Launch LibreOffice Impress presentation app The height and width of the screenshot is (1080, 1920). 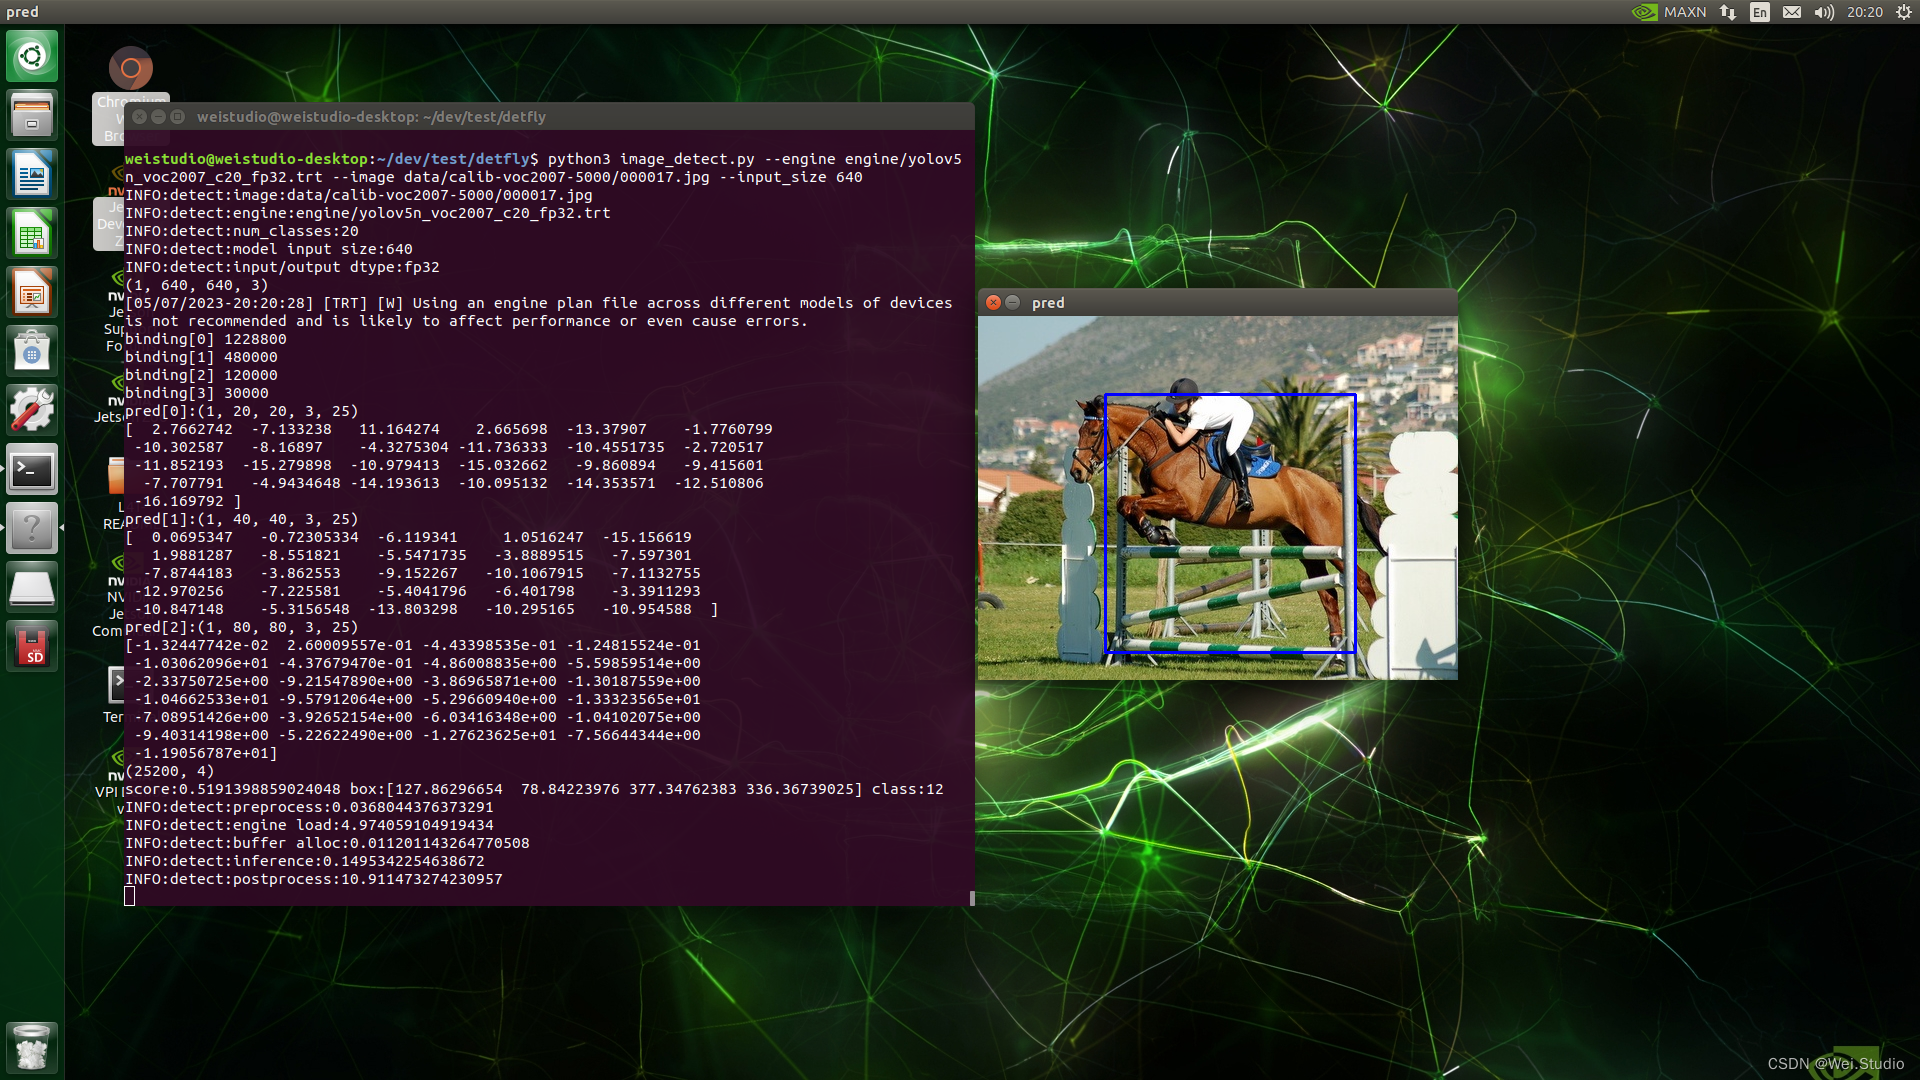tap(32, 293)
